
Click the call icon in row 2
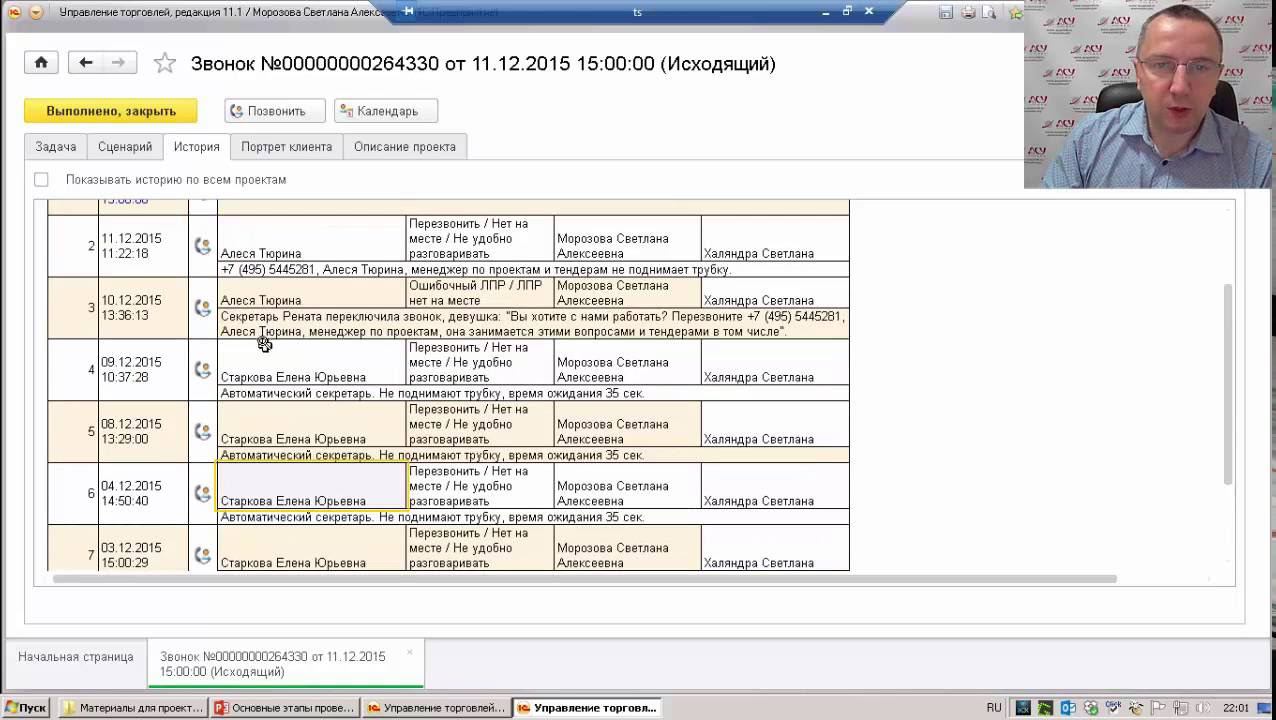(x=203, y=246)
